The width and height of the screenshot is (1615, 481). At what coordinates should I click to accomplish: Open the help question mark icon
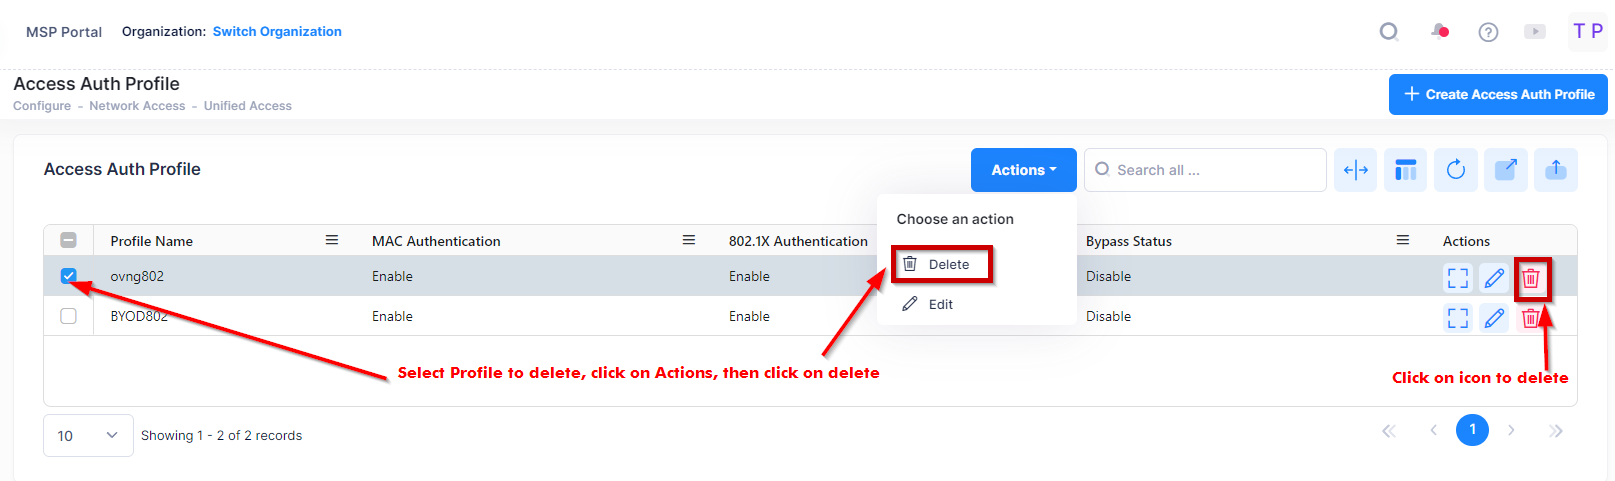tap(1488, 32)
